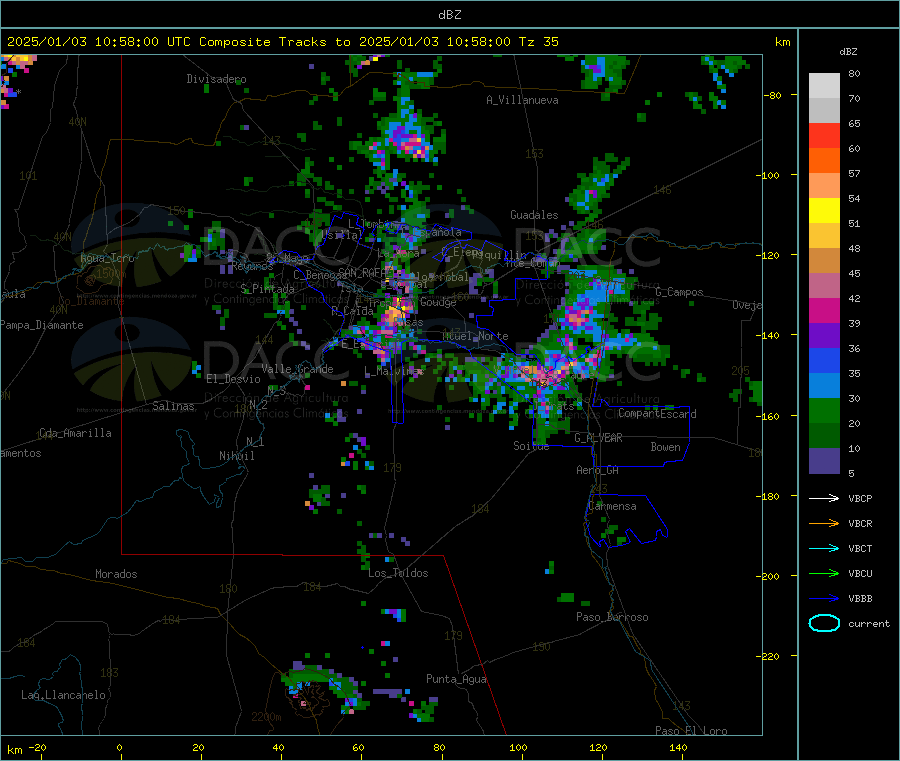
Task: Pick the light grey 70–80 dBZ band
Action: pos(824,86)
